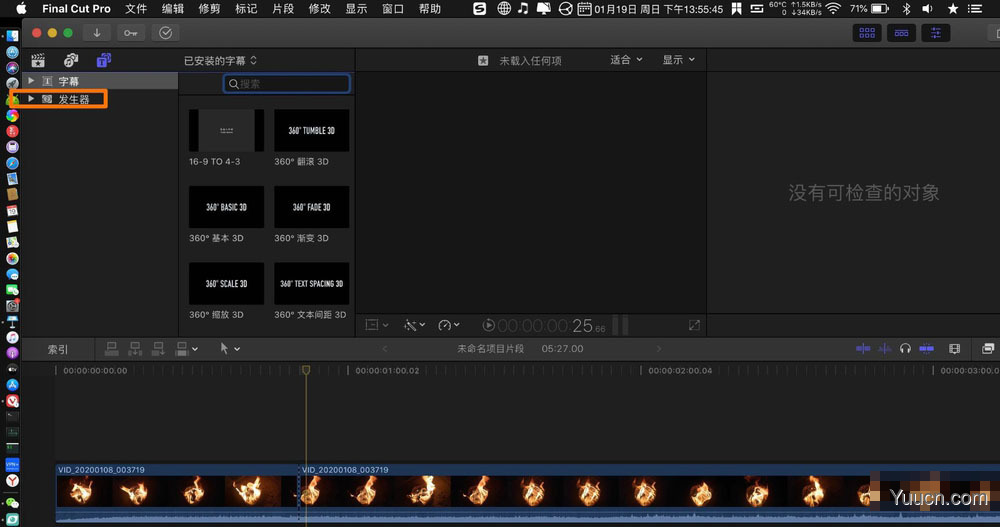Click the Wi-Fi status icon
This screenshot has width=1000, height=527.
[x=833, y=8]
